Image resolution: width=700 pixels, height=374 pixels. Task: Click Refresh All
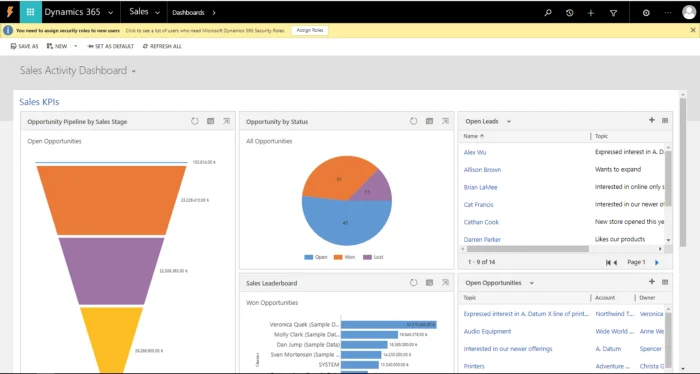tap(162, 46)
